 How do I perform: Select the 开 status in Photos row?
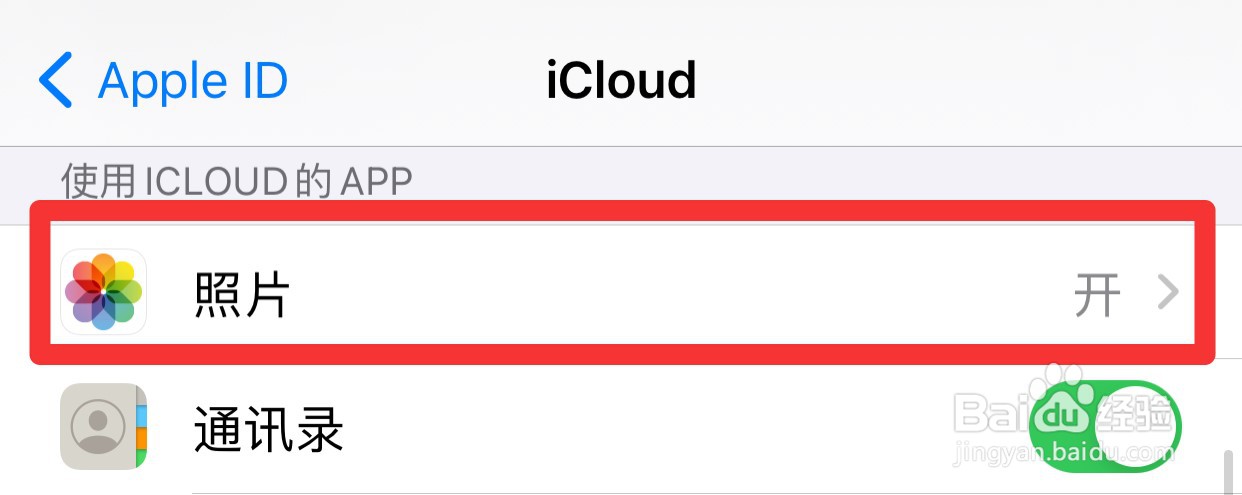(x=1096, y=294)
